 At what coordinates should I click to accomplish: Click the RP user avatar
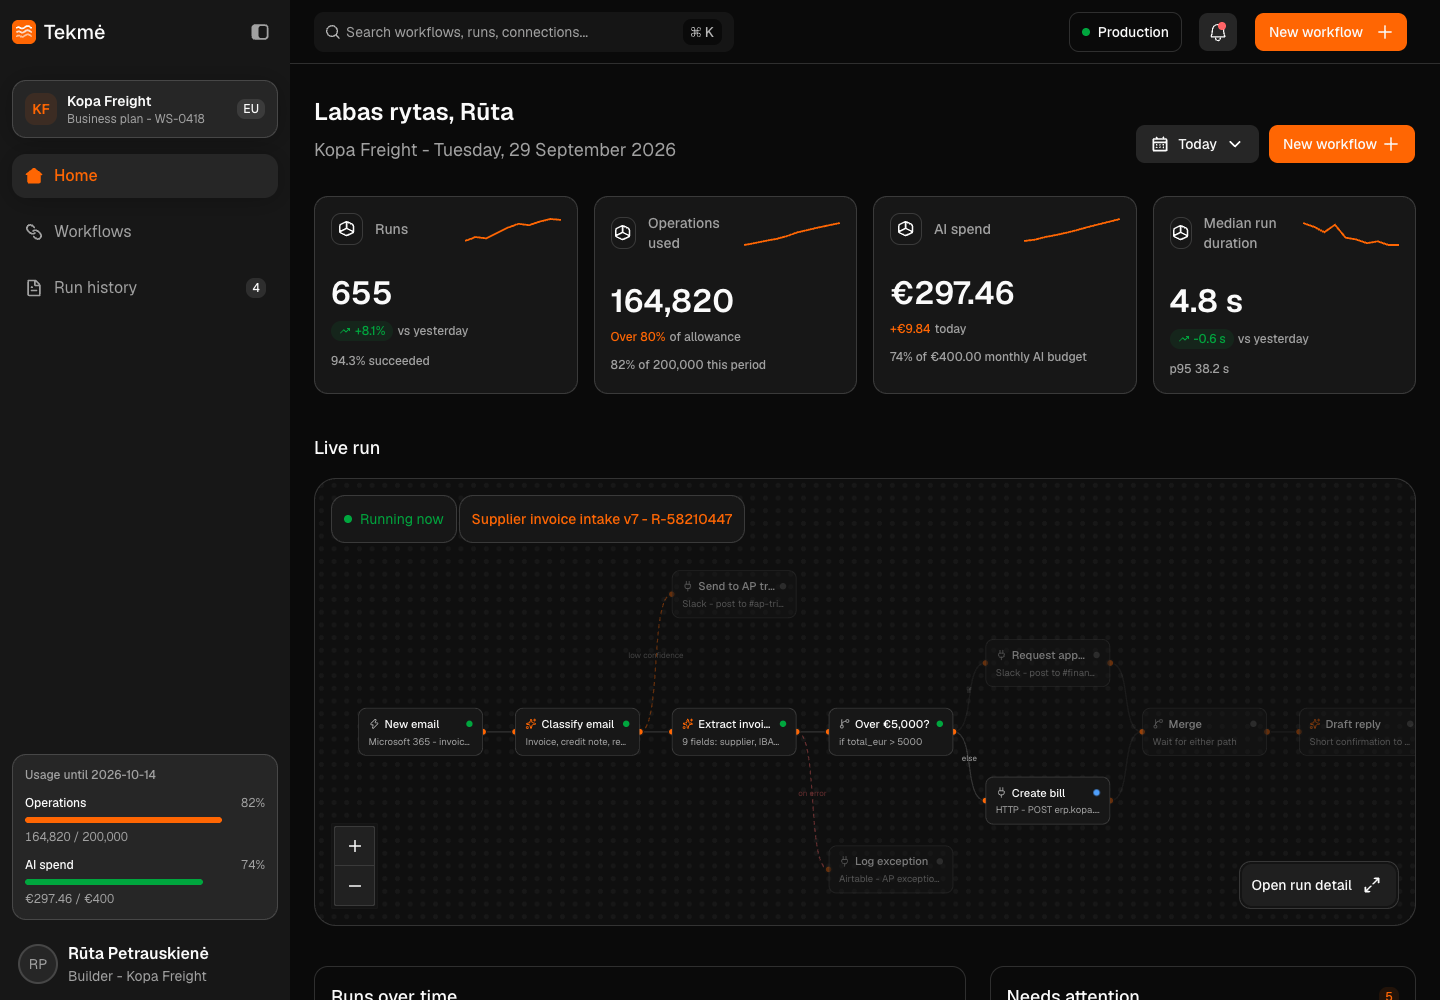pyautogui.click(x=38, y=965)
